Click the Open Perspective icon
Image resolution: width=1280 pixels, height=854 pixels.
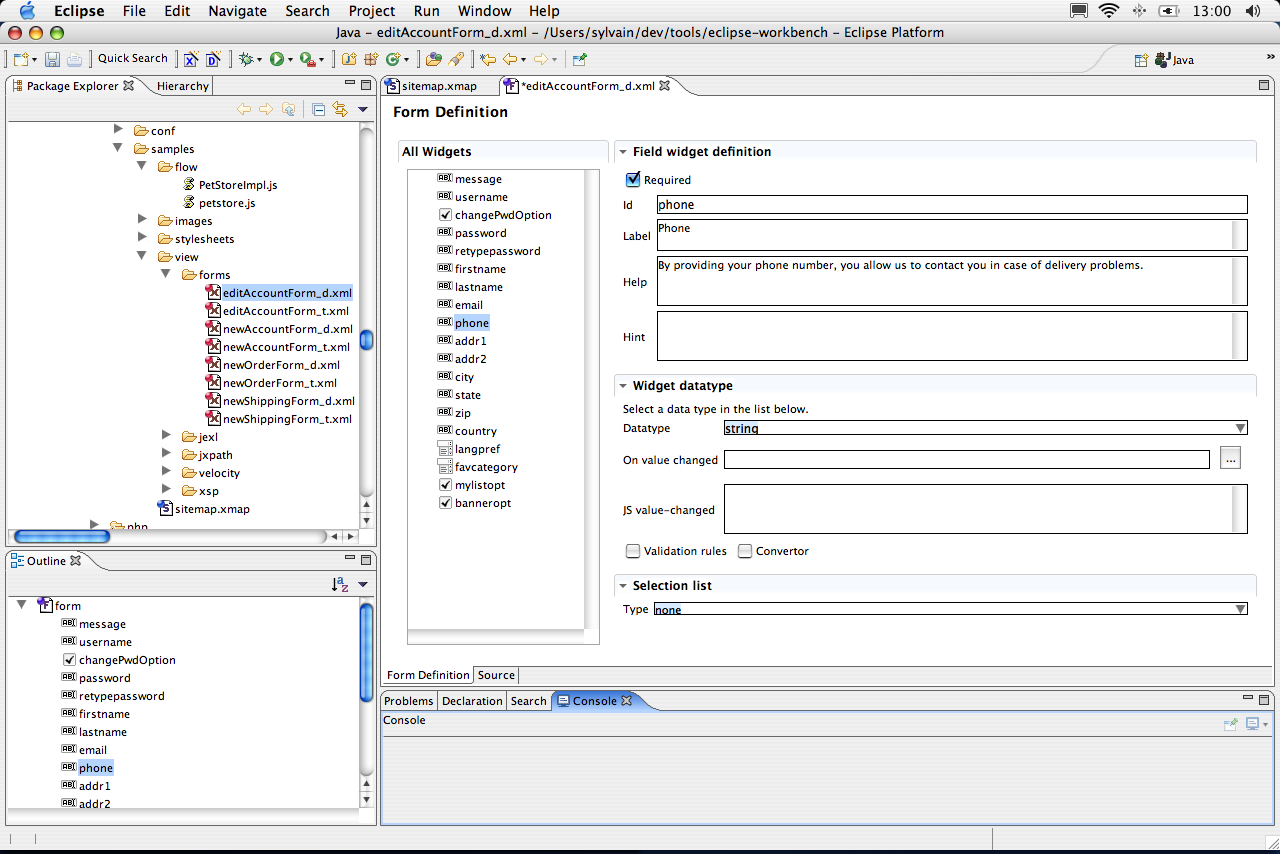tap(1141, 60)
